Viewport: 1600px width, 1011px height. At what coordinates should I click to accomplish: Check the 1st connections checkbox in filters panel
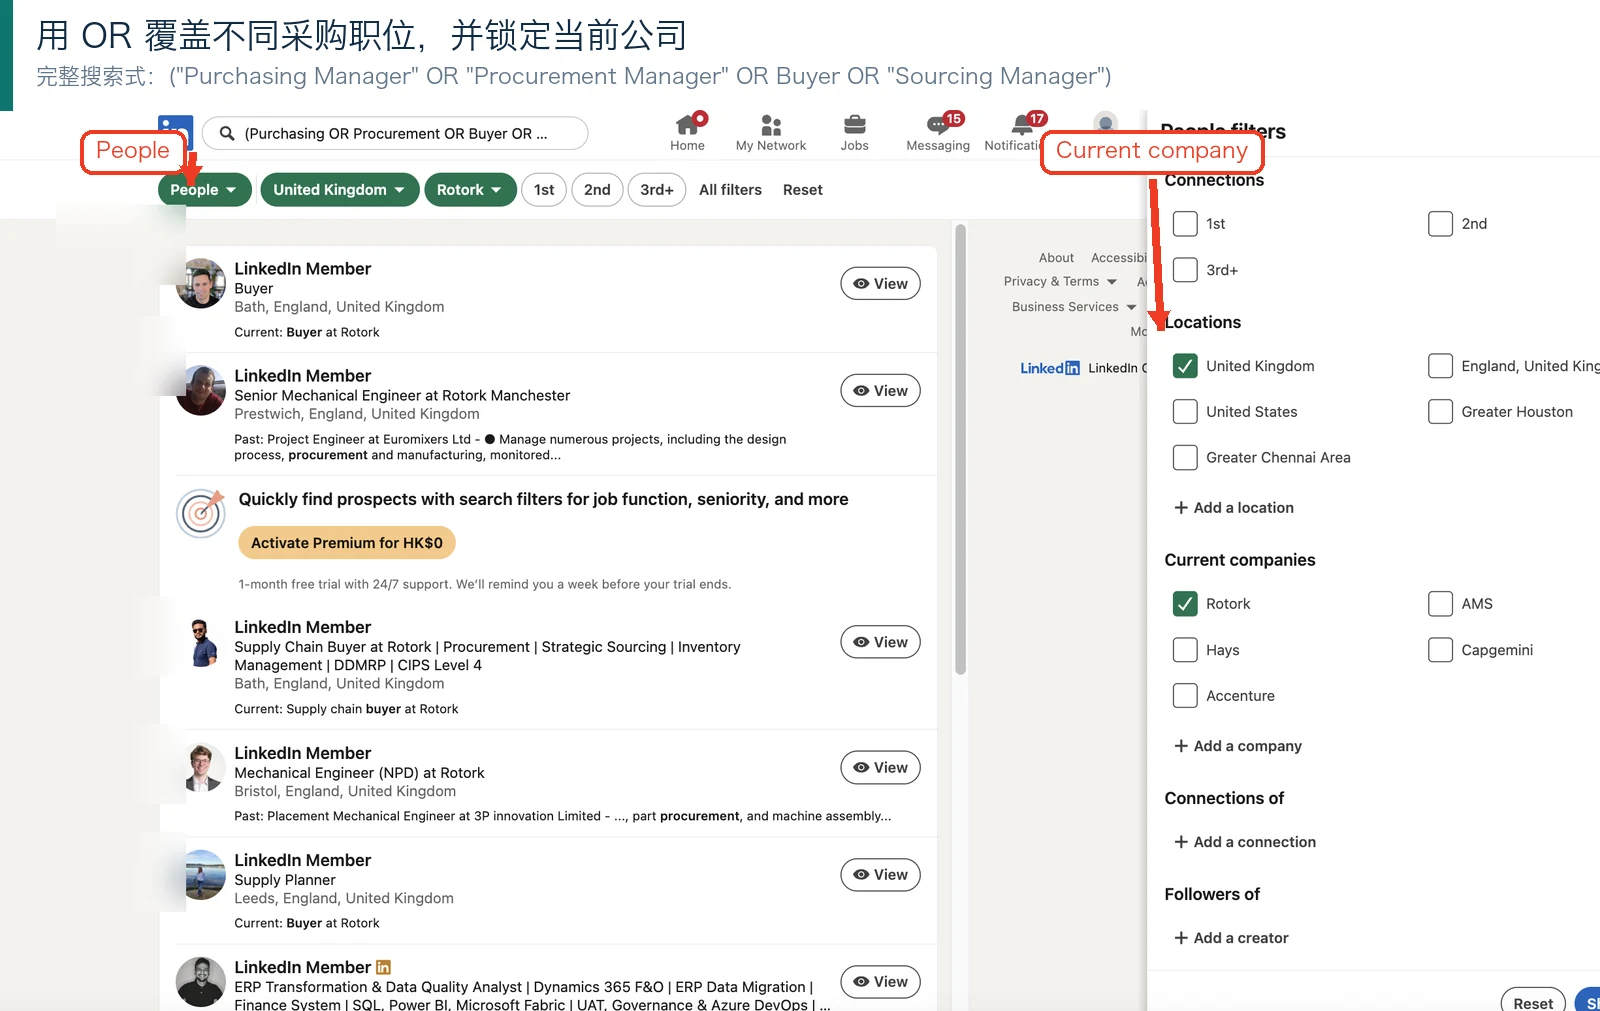coord(1185,224)
